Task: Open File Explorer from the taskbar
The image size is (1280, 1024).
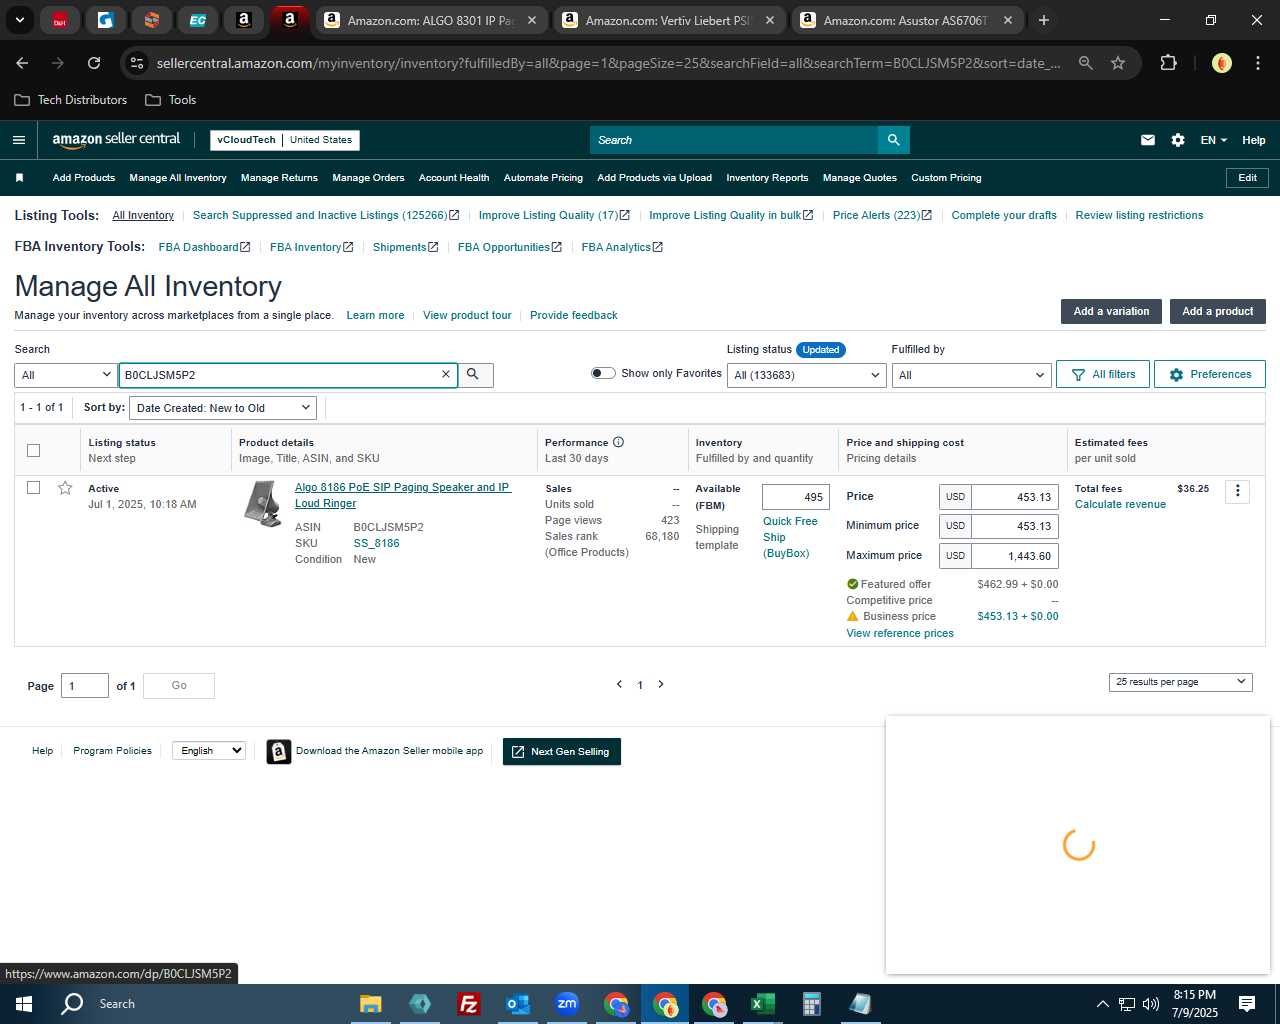Action: [x=370, y=1004]
